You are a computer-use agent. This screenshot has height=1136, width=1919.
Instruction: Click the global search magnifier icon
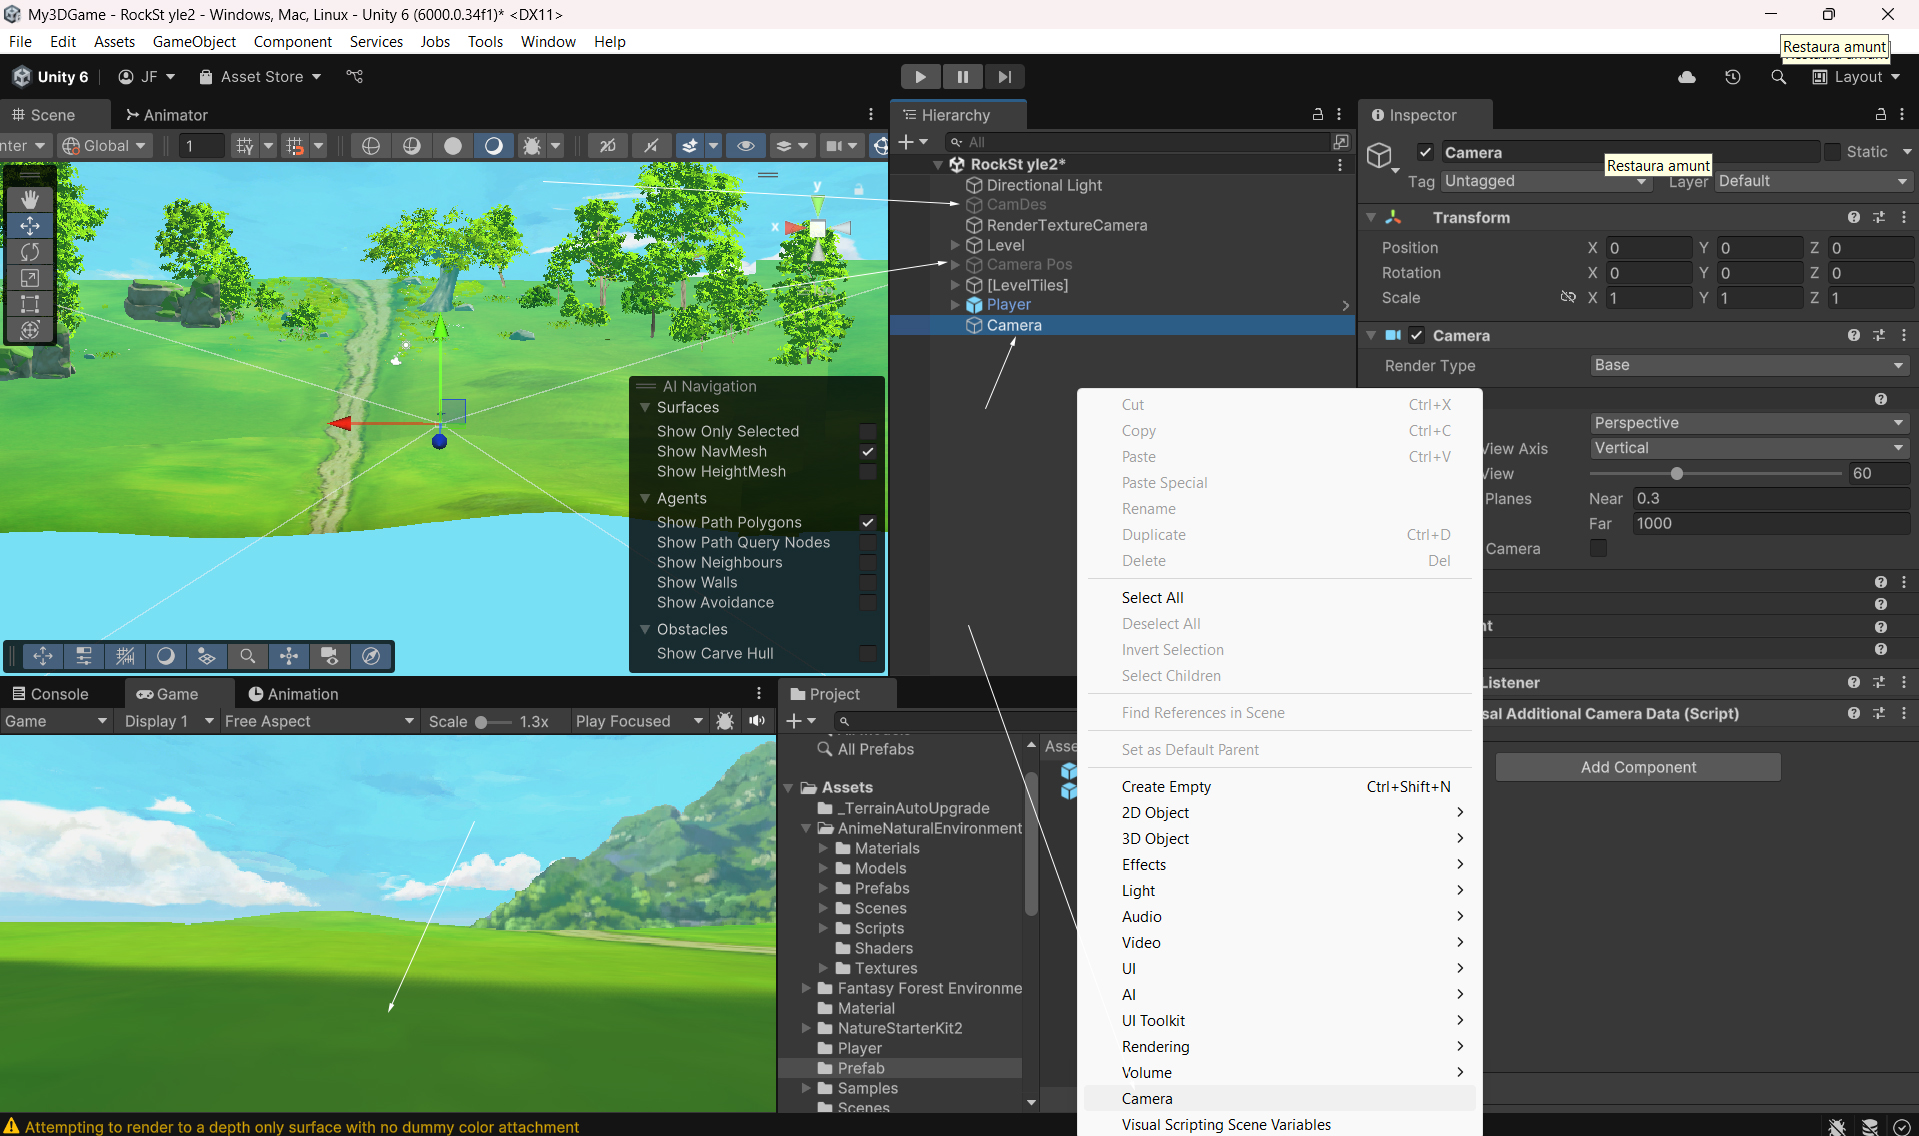click(x=1778, y=77)
